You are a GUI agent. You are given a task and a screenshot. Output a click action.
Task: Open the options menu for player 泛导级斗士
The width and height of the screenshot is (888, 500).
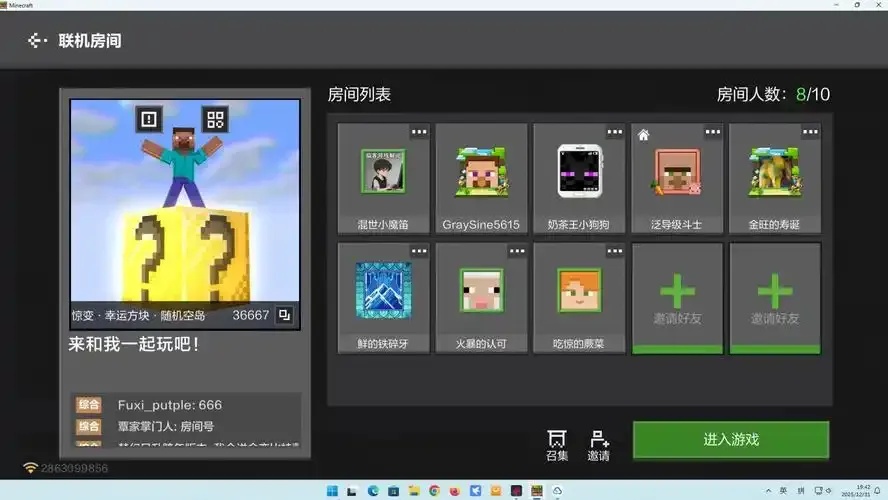click(x=712, y=133)
